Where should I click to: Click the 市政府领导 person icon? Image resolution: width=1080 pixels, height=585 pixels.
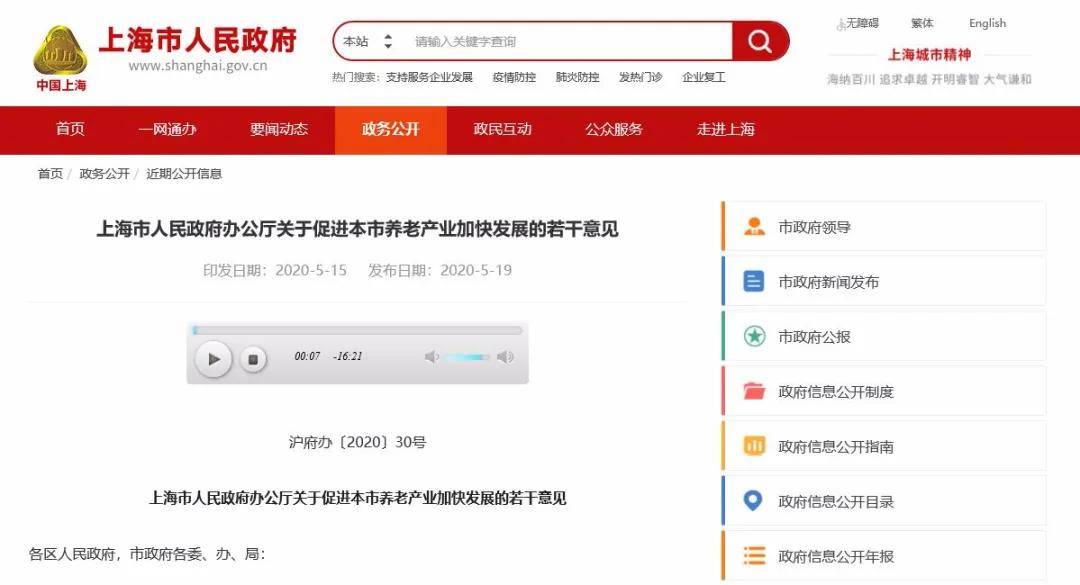point(754,227)
